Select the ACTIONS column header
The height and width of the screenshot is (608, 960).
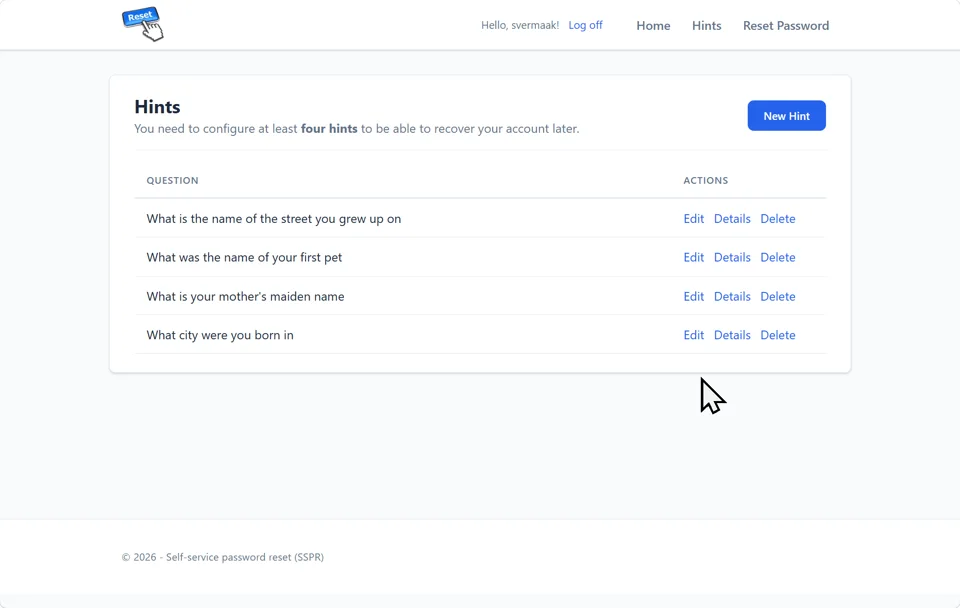(x=706, y=181)
